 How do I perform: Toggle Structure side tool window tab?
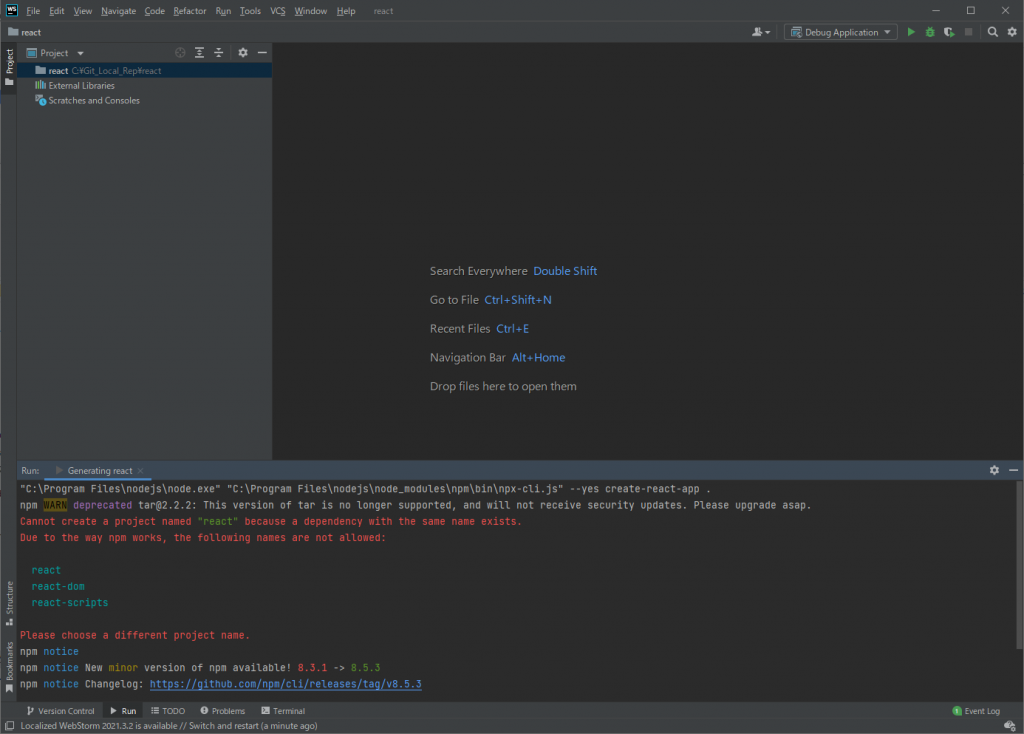click(9, 603)
